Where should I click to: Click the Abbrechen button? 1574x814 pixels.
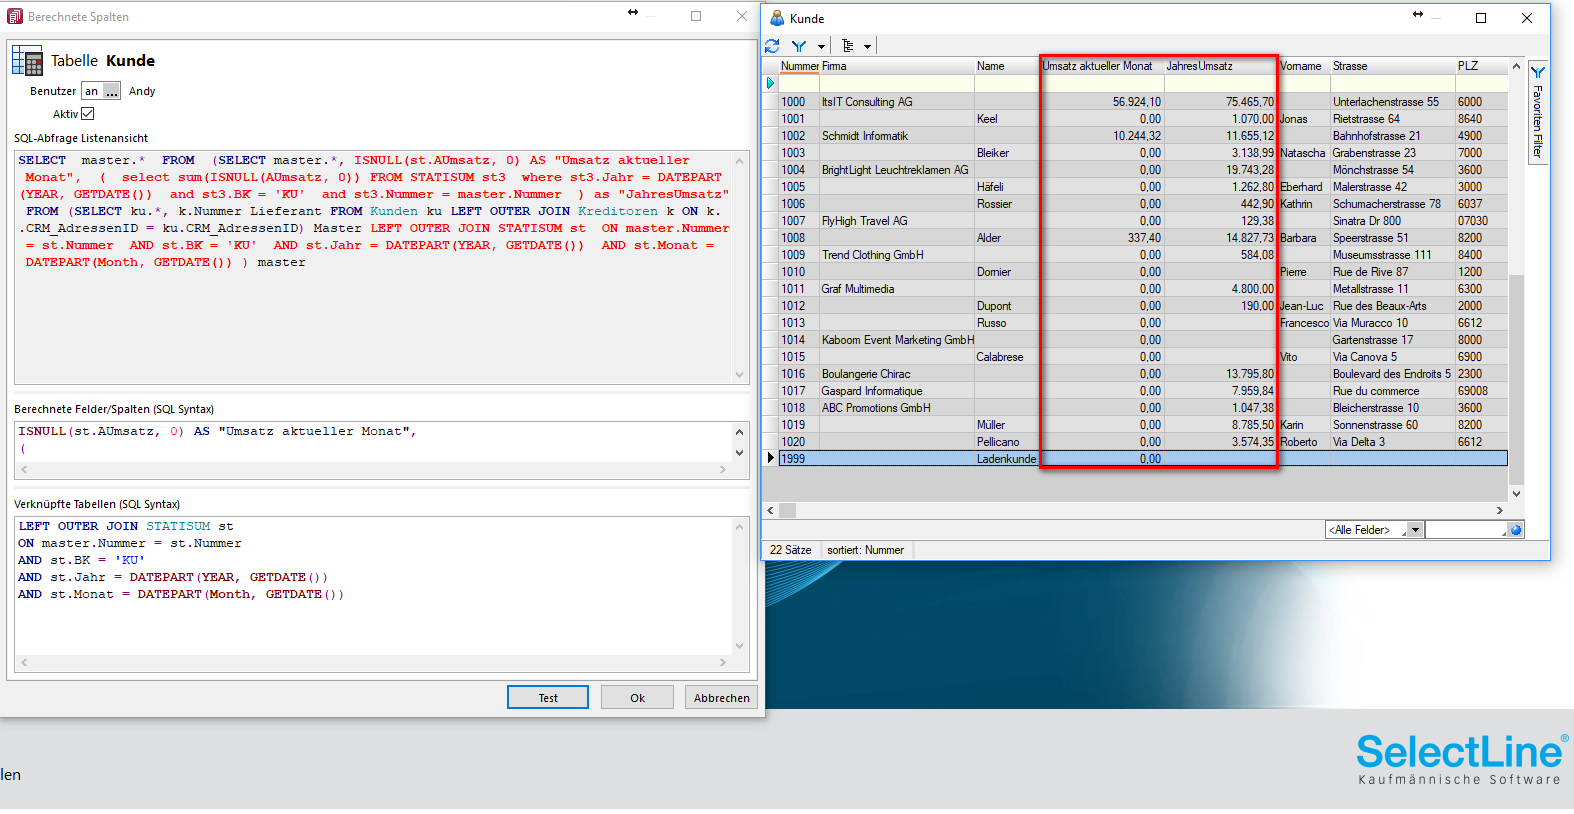point(721,698)
